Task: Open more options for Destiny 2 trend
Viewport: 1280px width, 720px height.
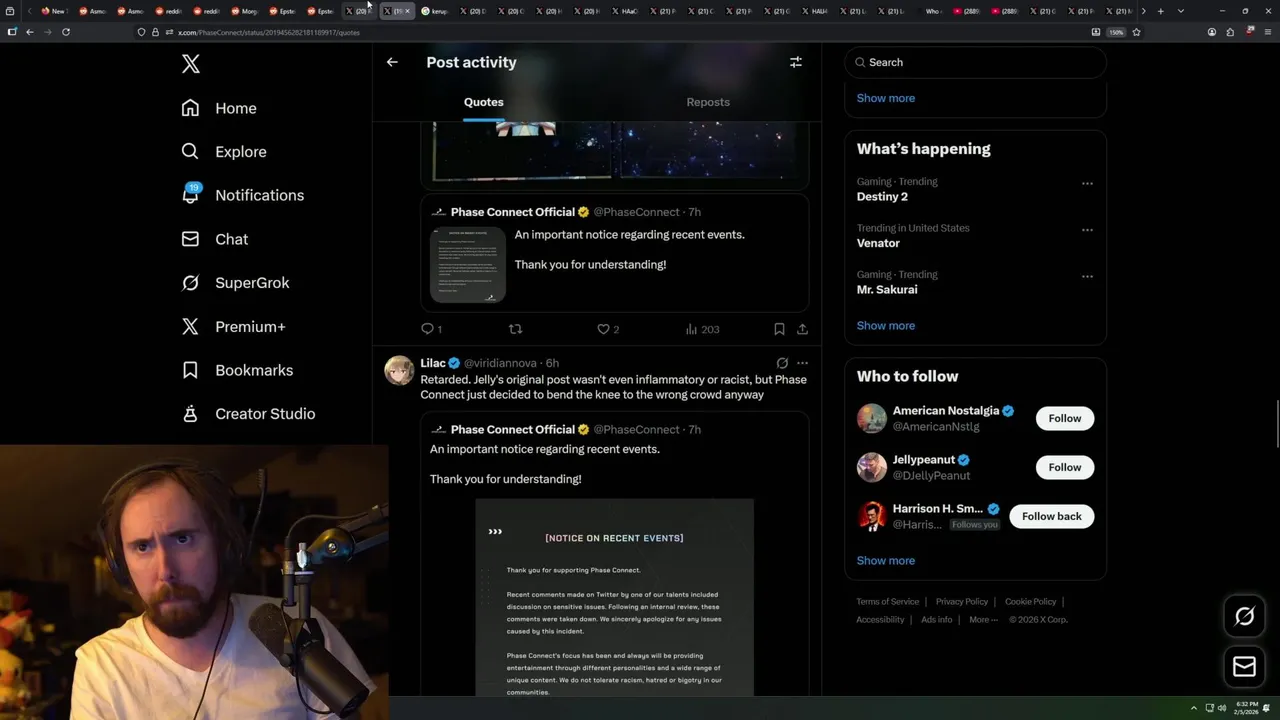Action: [1087, 184]
